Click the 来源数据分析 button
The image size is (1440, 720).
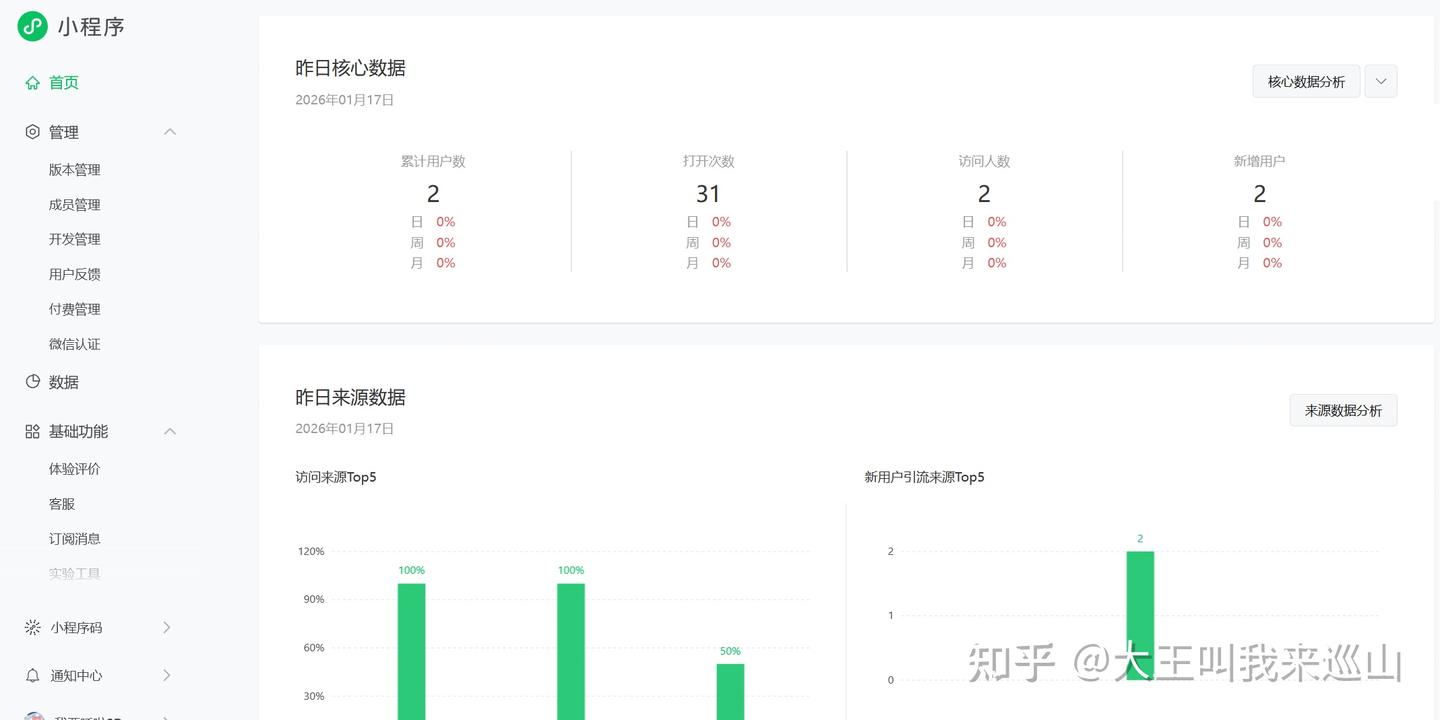coord(1343,410)
